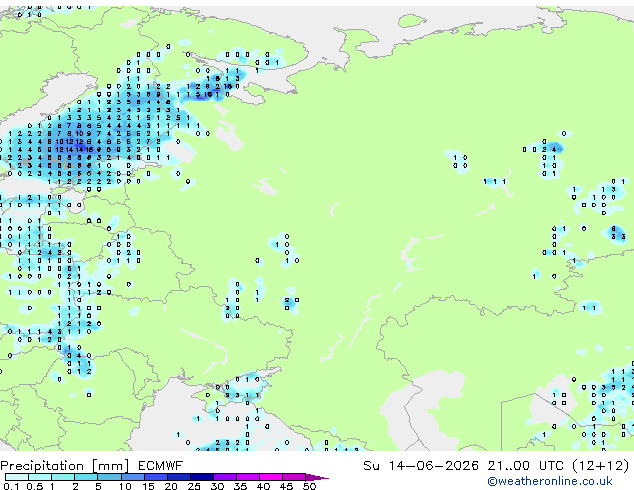The height and width of the screenshot is (490, 634).
Task: Open the weatheronline.co.uk copyright link
Action: pyautogui.click(x=550, y=481)
